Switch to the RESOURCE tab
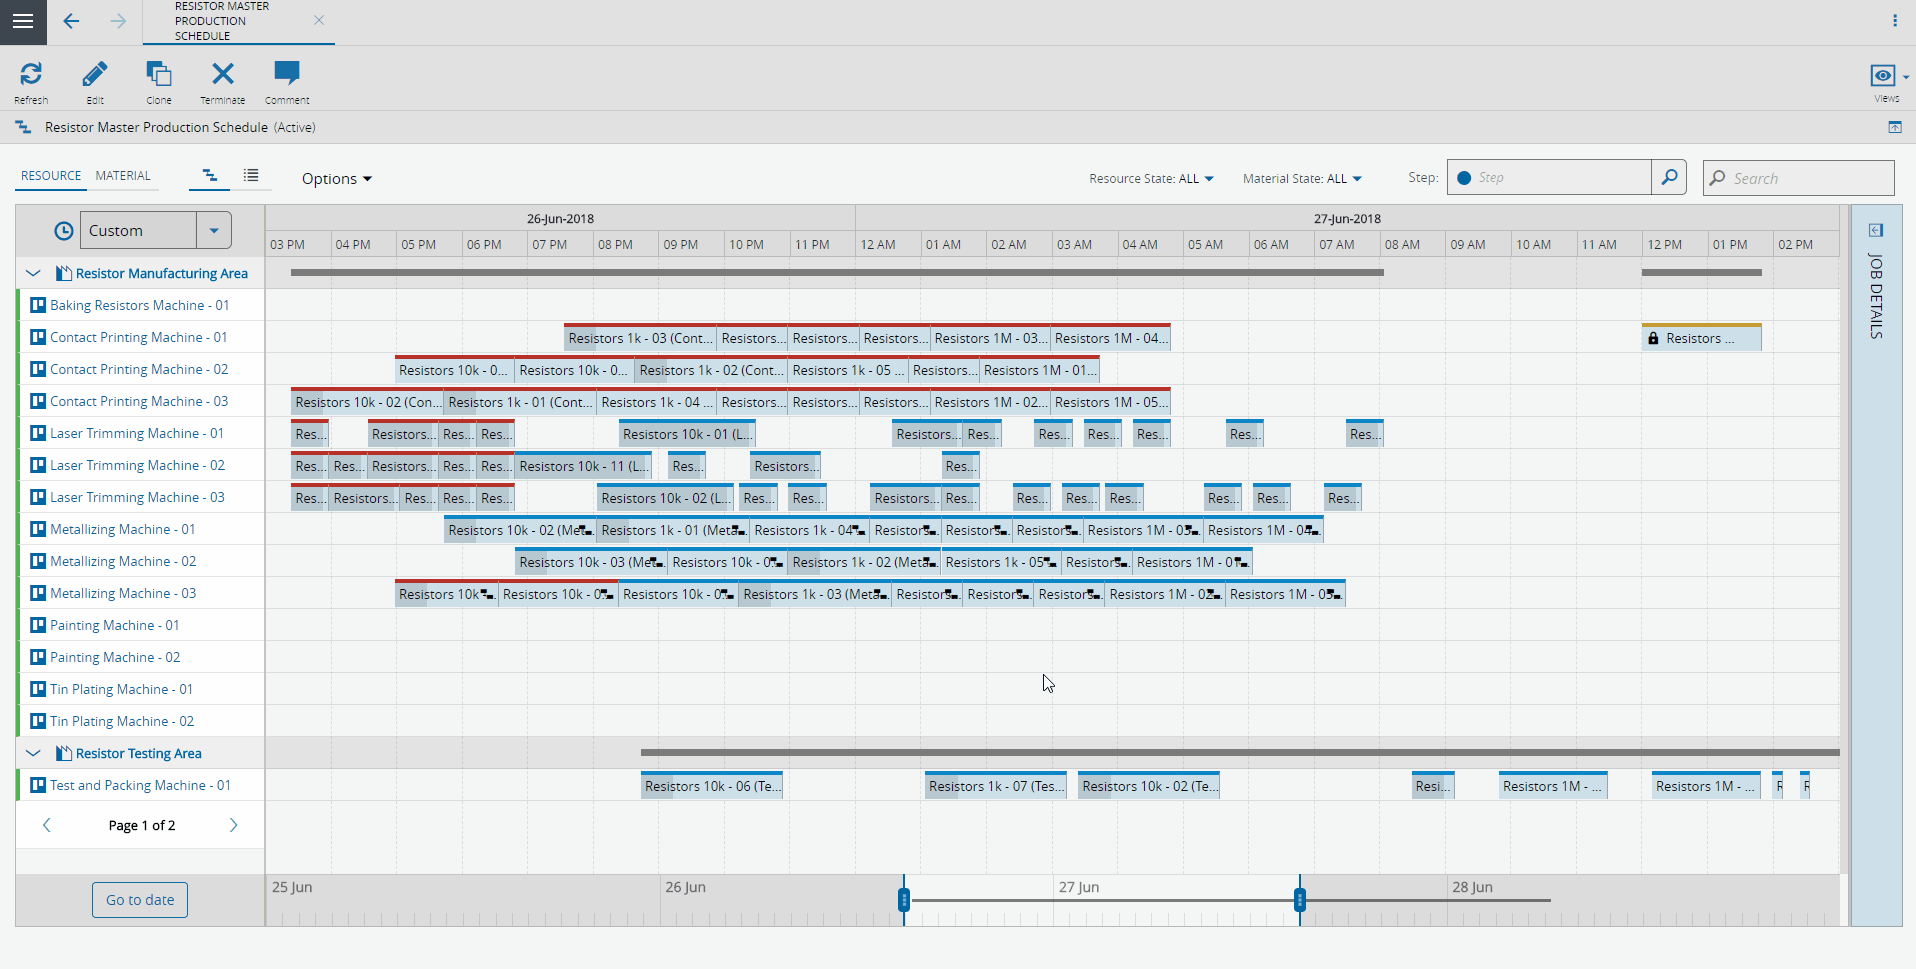Image resolution: width=1916 pixels, height=969 pixels. point(51,176)
